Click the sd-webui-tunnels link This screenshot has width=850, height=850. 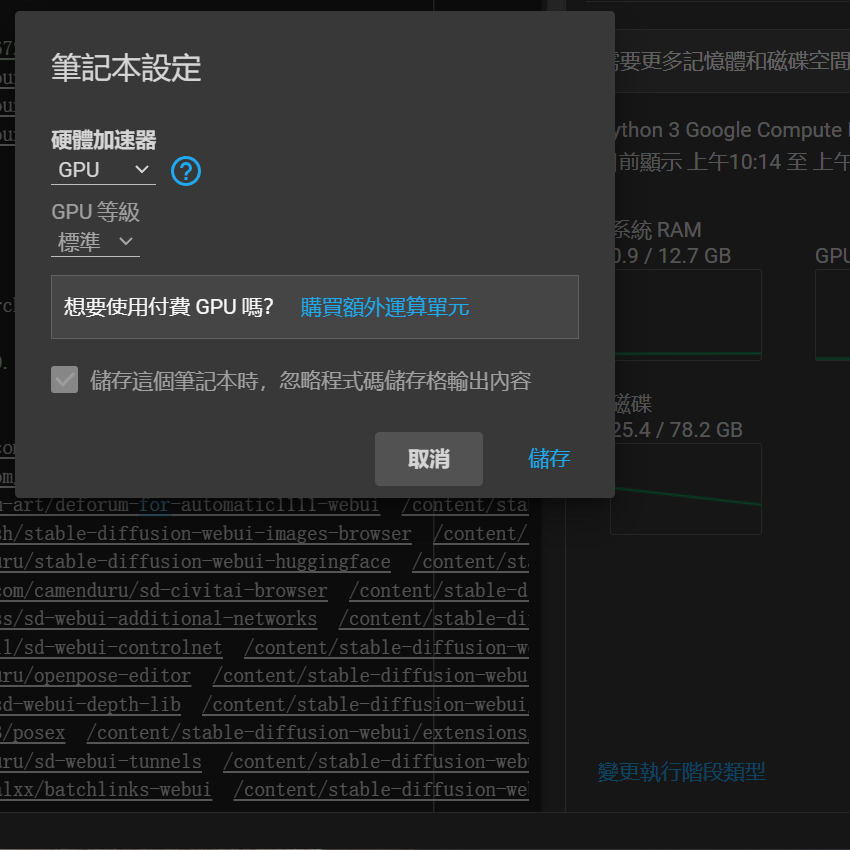100,762
